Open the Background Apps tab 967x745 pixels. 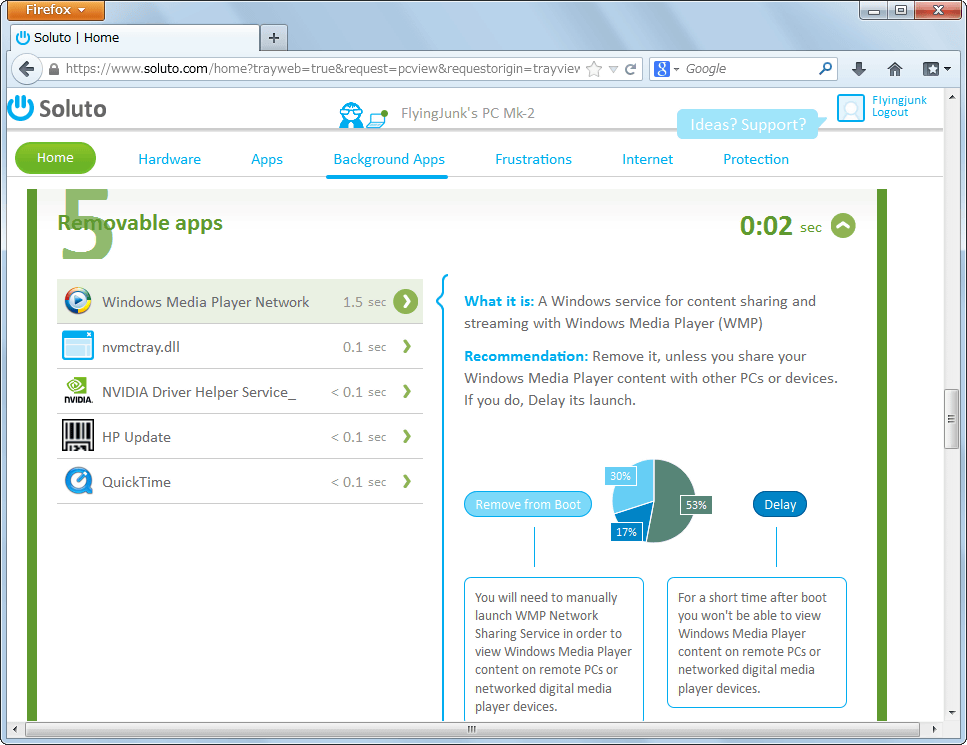pyautogui.click(x=389, y=159)
